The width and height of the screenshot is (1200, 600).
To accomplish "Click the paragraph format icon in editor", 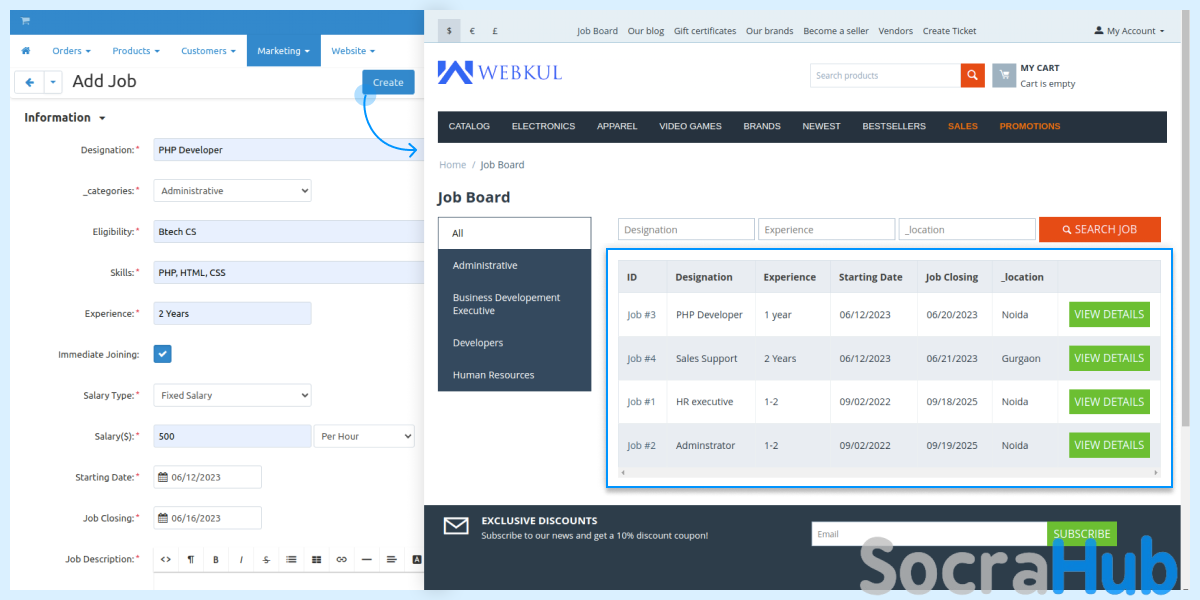I will click(x=191, y=559).
